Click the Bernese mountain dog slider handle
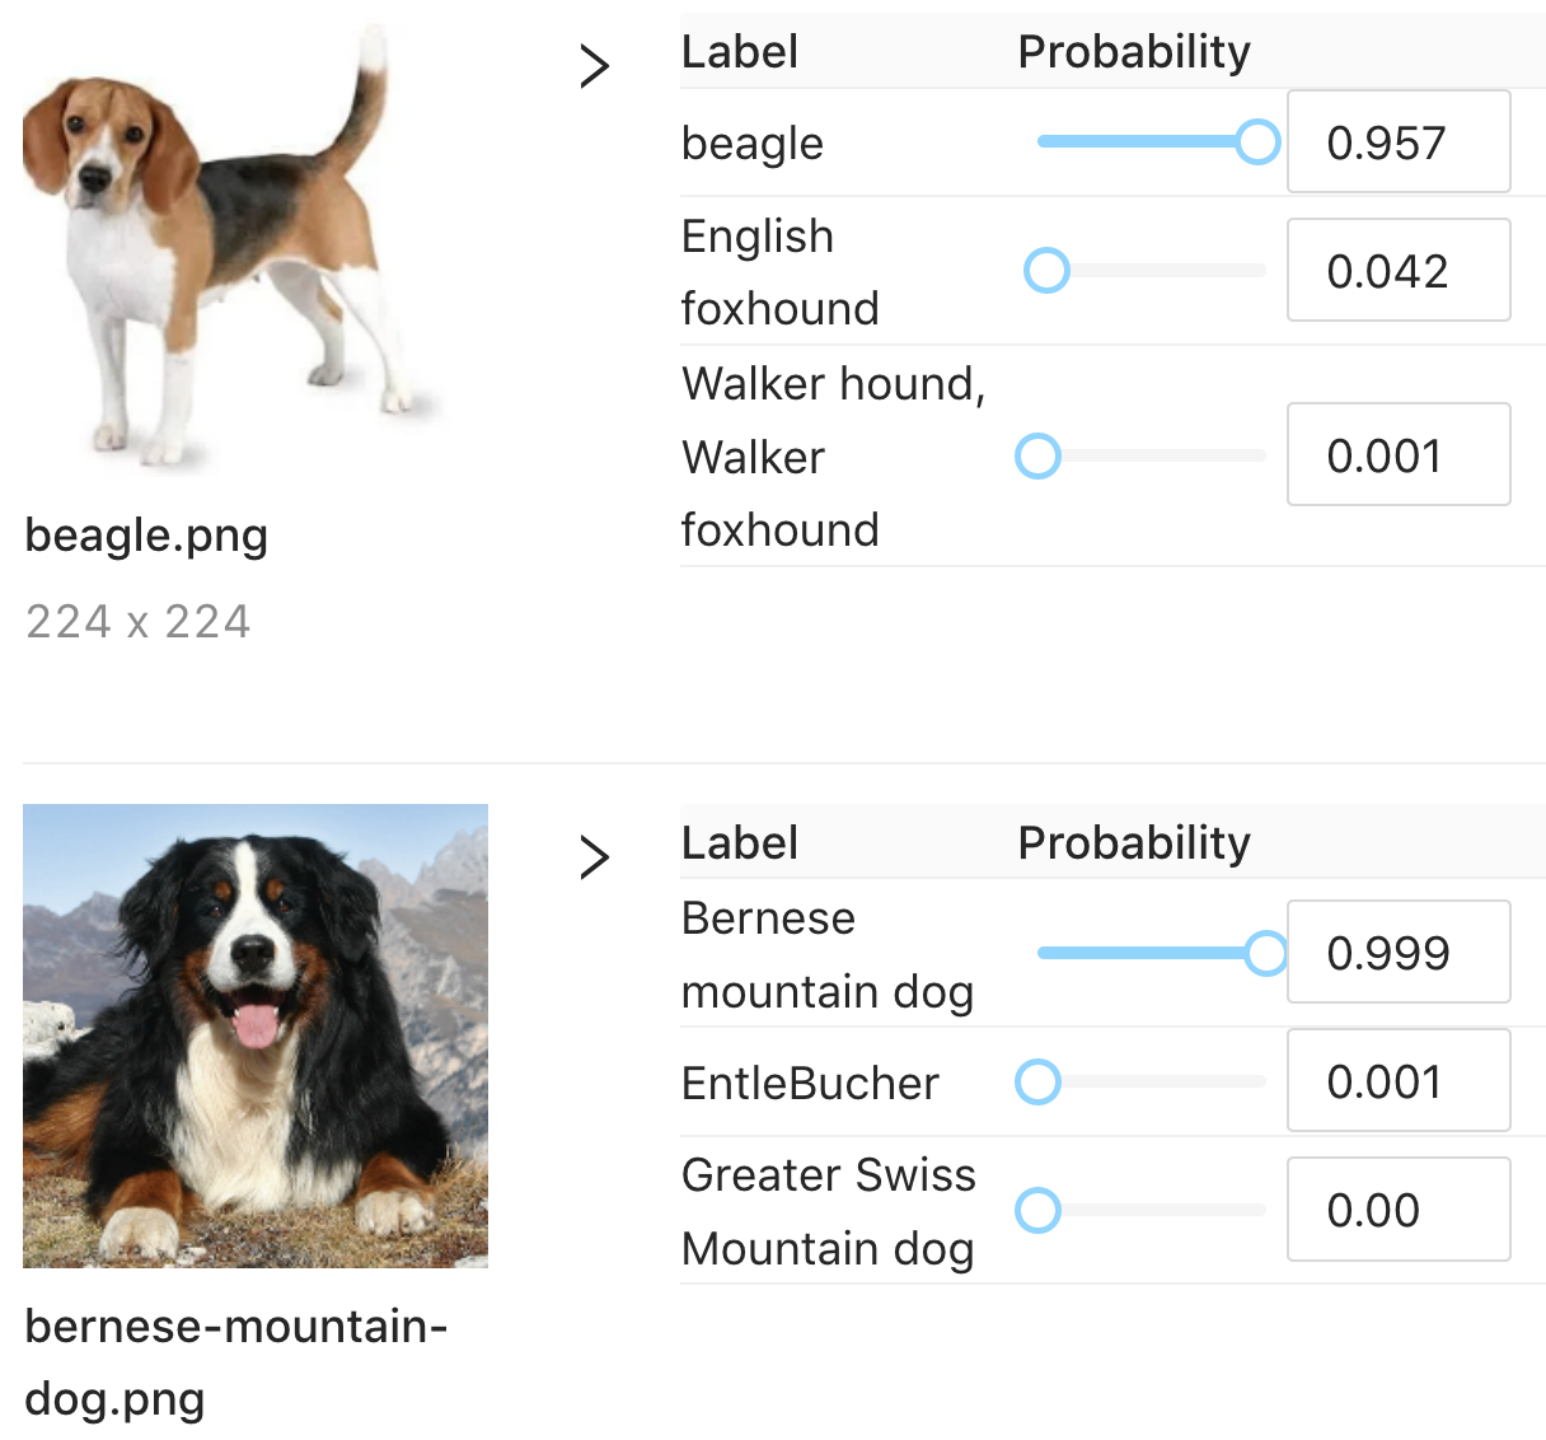Image resolution: width=1546 pixels, height=1440 pixels. click(x=1266, y=953)
